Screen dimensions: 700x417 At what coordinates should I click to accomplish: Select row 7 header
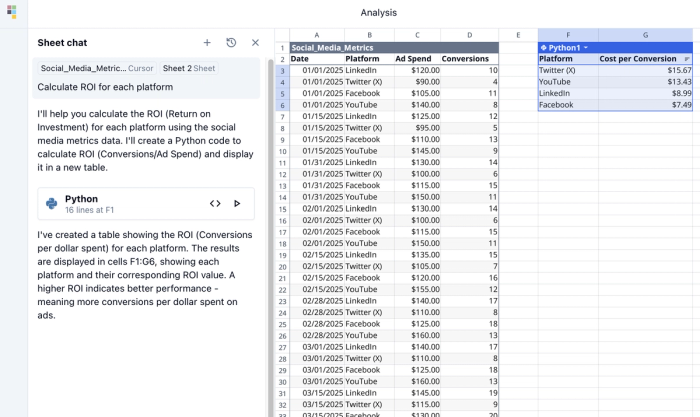(x=282, y=117)
